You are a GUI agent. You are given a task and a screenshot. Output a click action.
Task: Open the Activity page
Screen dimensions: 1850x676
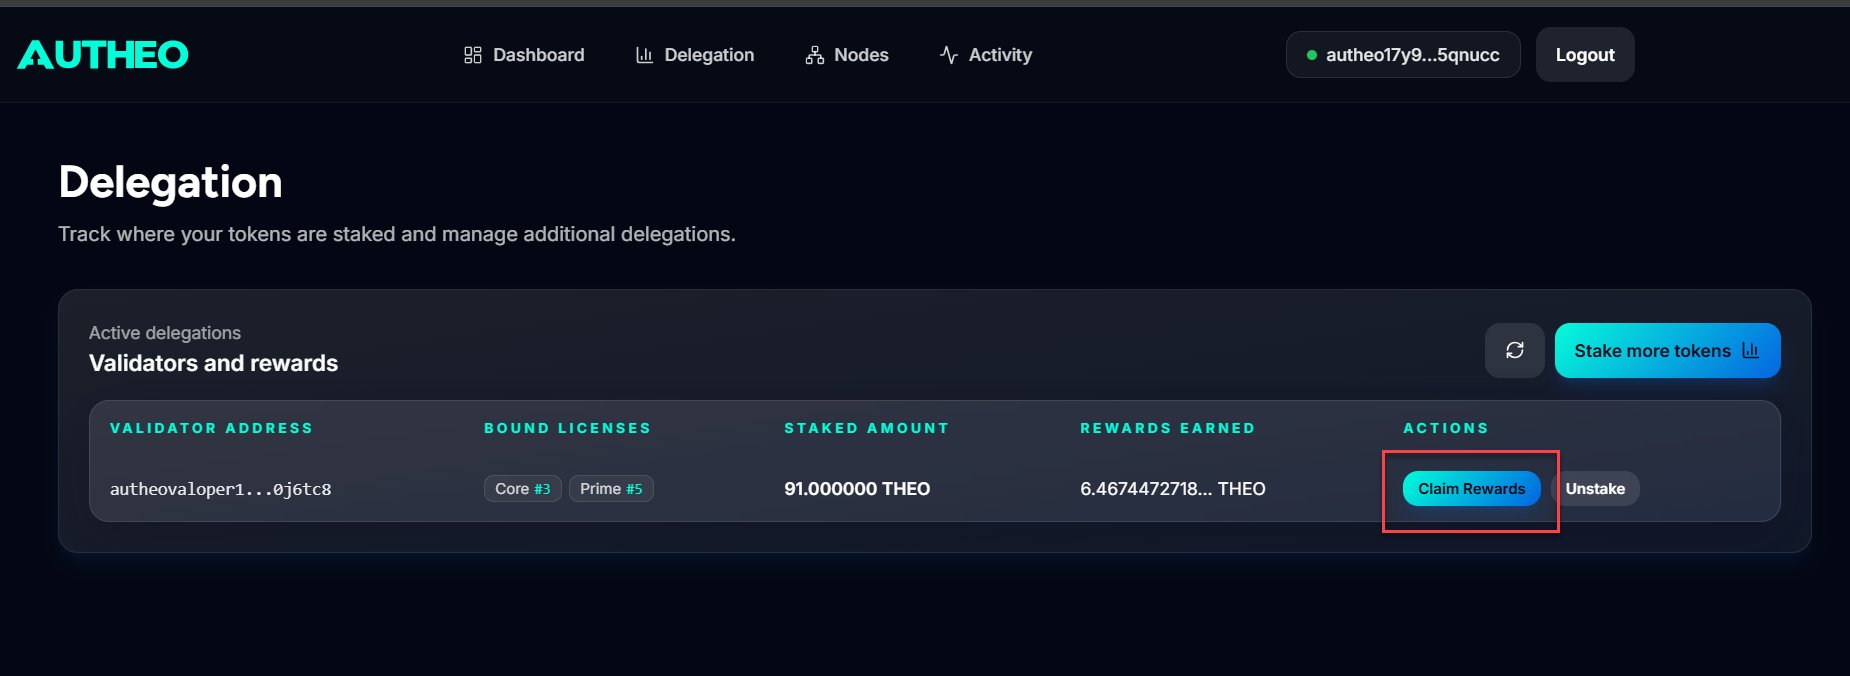tap(986, 55)
